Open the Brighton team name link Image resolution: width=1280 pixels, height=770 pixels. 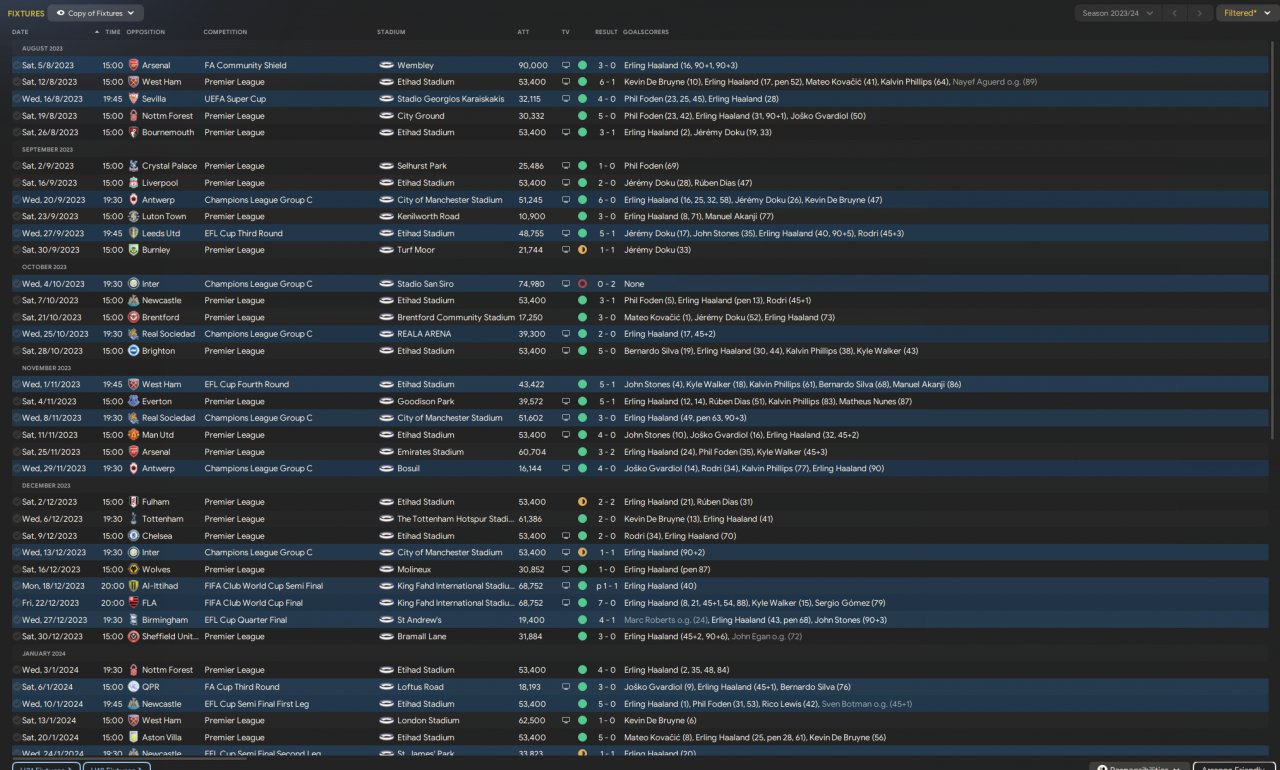pyautogui.click(x=158, y=351)
